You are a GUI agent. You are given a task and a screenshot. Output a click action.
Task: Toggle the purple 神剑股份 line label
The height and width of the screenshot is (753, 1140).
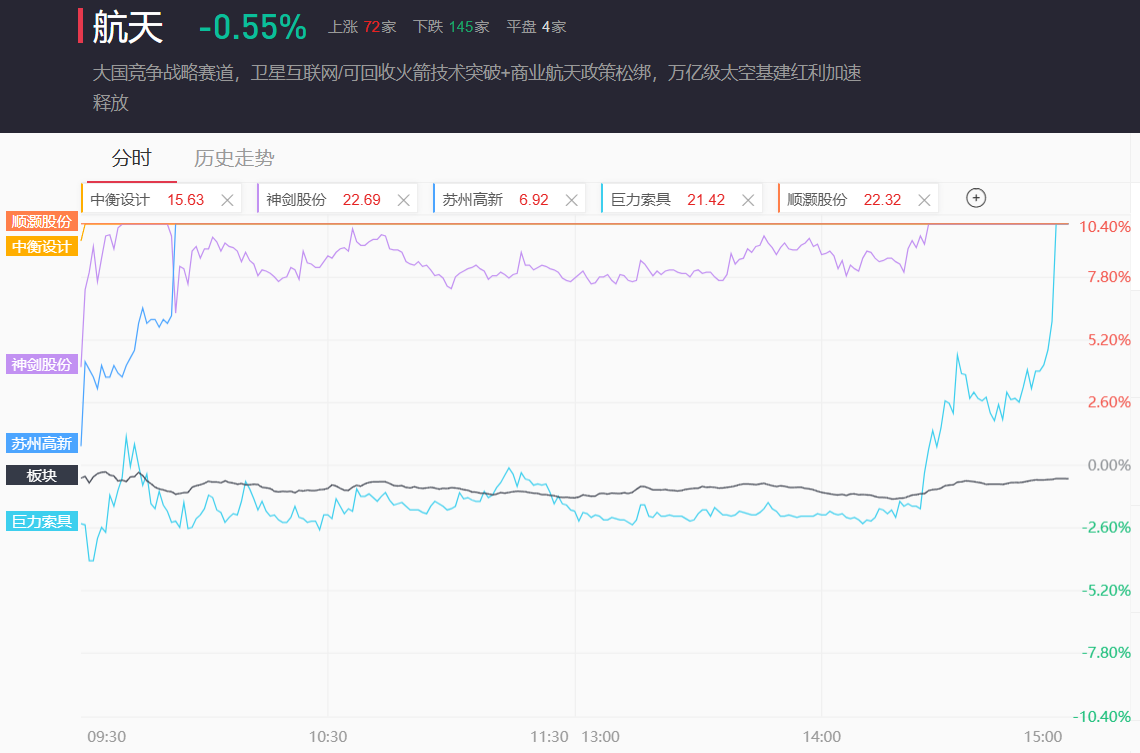click(41, 364)
